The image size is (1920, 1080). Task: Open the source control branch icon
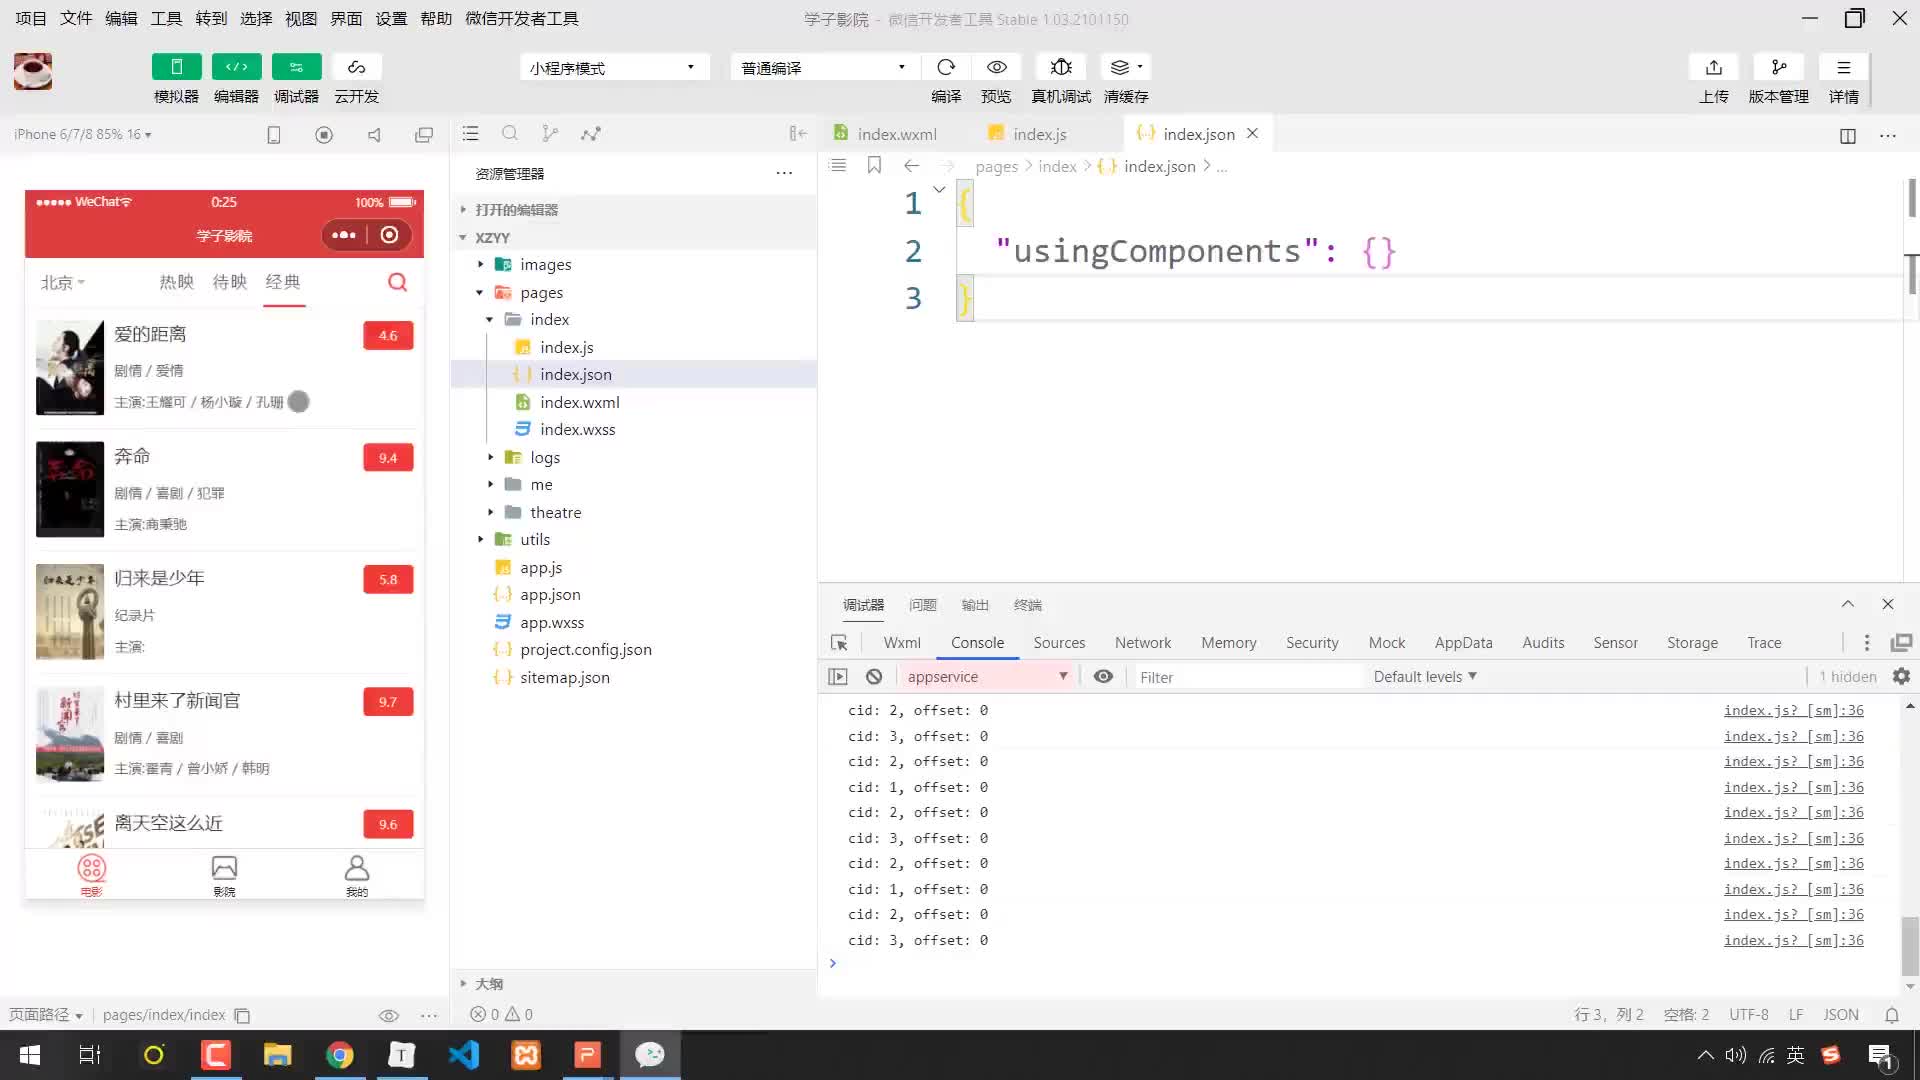tap(550, 133)
